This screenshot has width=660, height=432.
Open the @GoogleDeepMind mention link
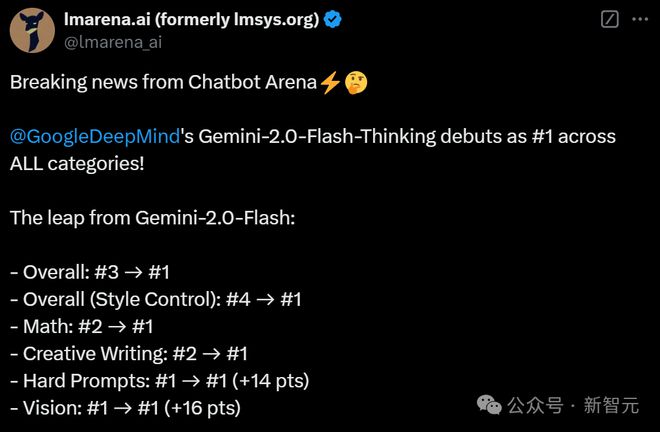point(95,137)
